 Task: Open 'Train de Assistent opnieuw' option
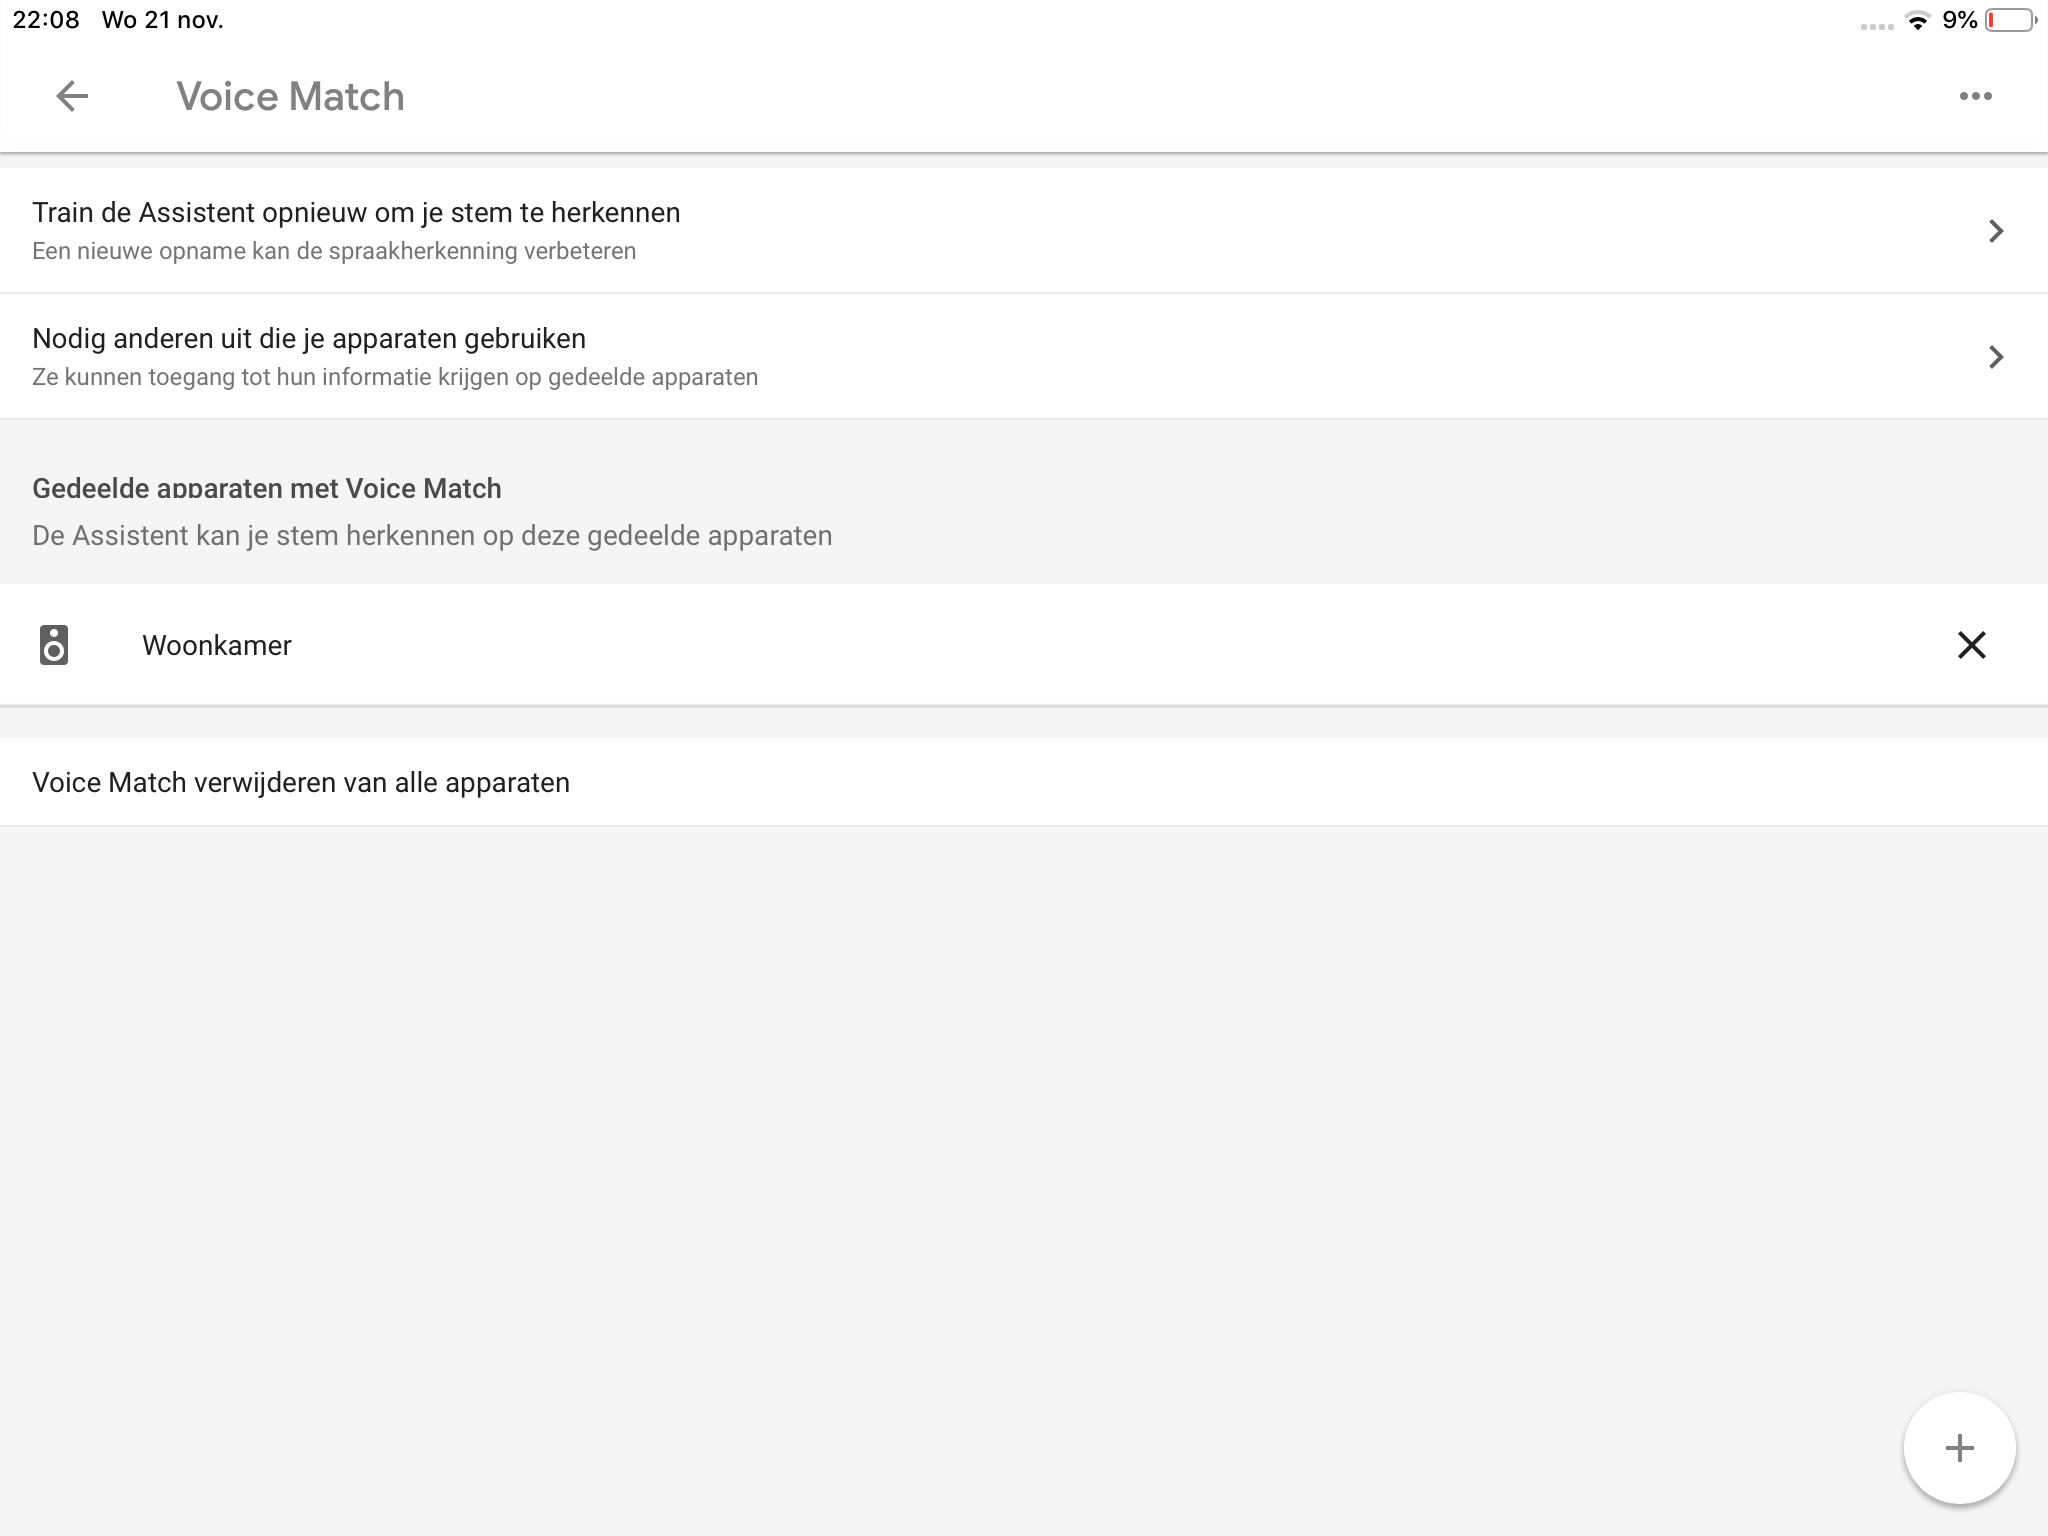click(x=356, y=213)
